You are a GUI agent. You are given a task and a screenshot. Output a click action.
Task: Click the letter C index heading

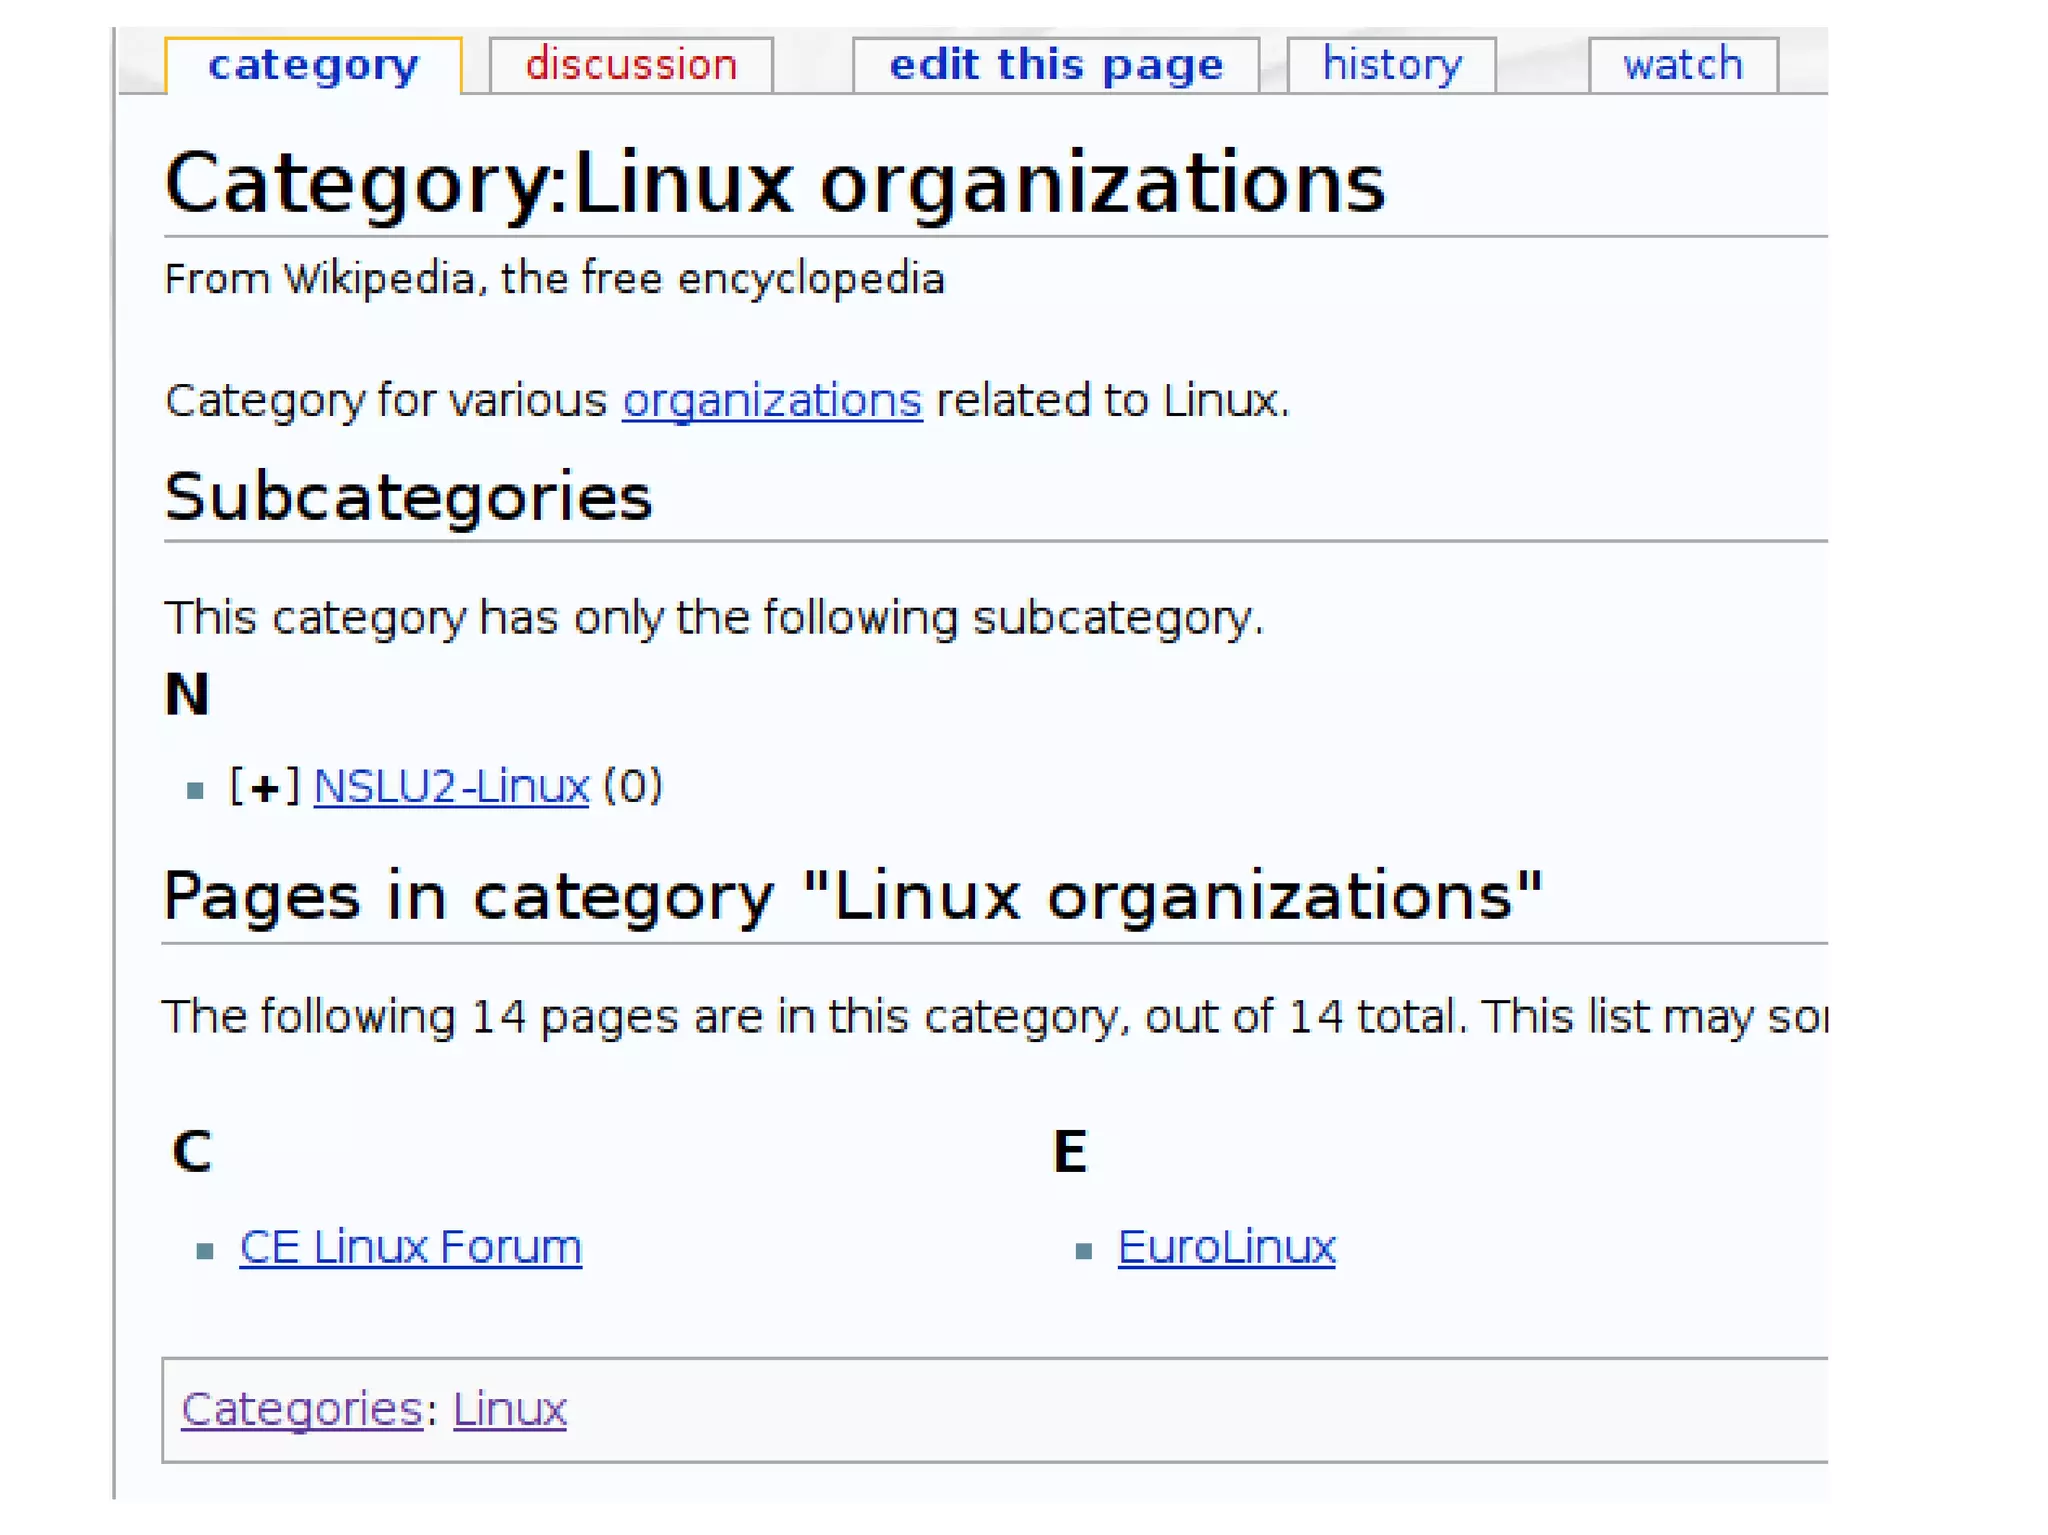coord(192,1151)
